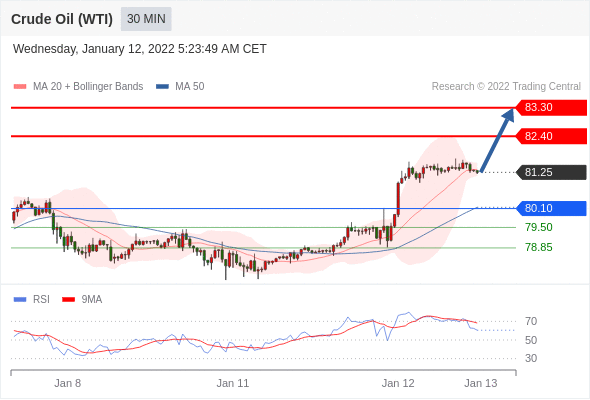Click the 9MA legend swatch

click(x=68, y=300)
